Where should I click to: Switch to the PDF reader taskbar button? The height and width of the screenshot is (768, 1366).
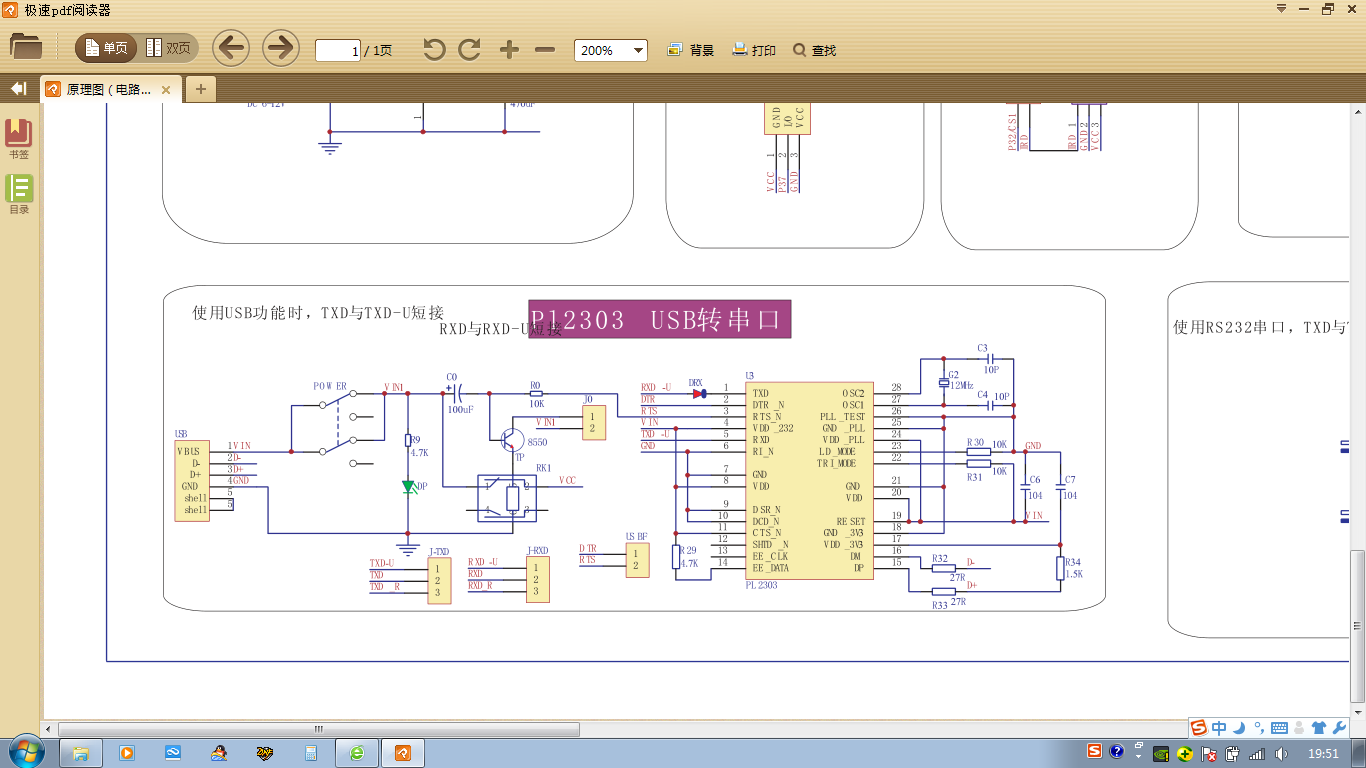(403, 753)
